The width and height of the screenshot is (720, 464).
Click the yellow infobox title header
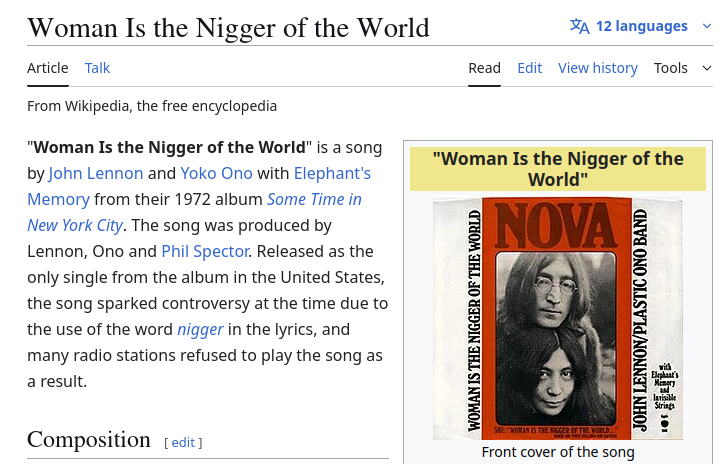tap(557, 169)
